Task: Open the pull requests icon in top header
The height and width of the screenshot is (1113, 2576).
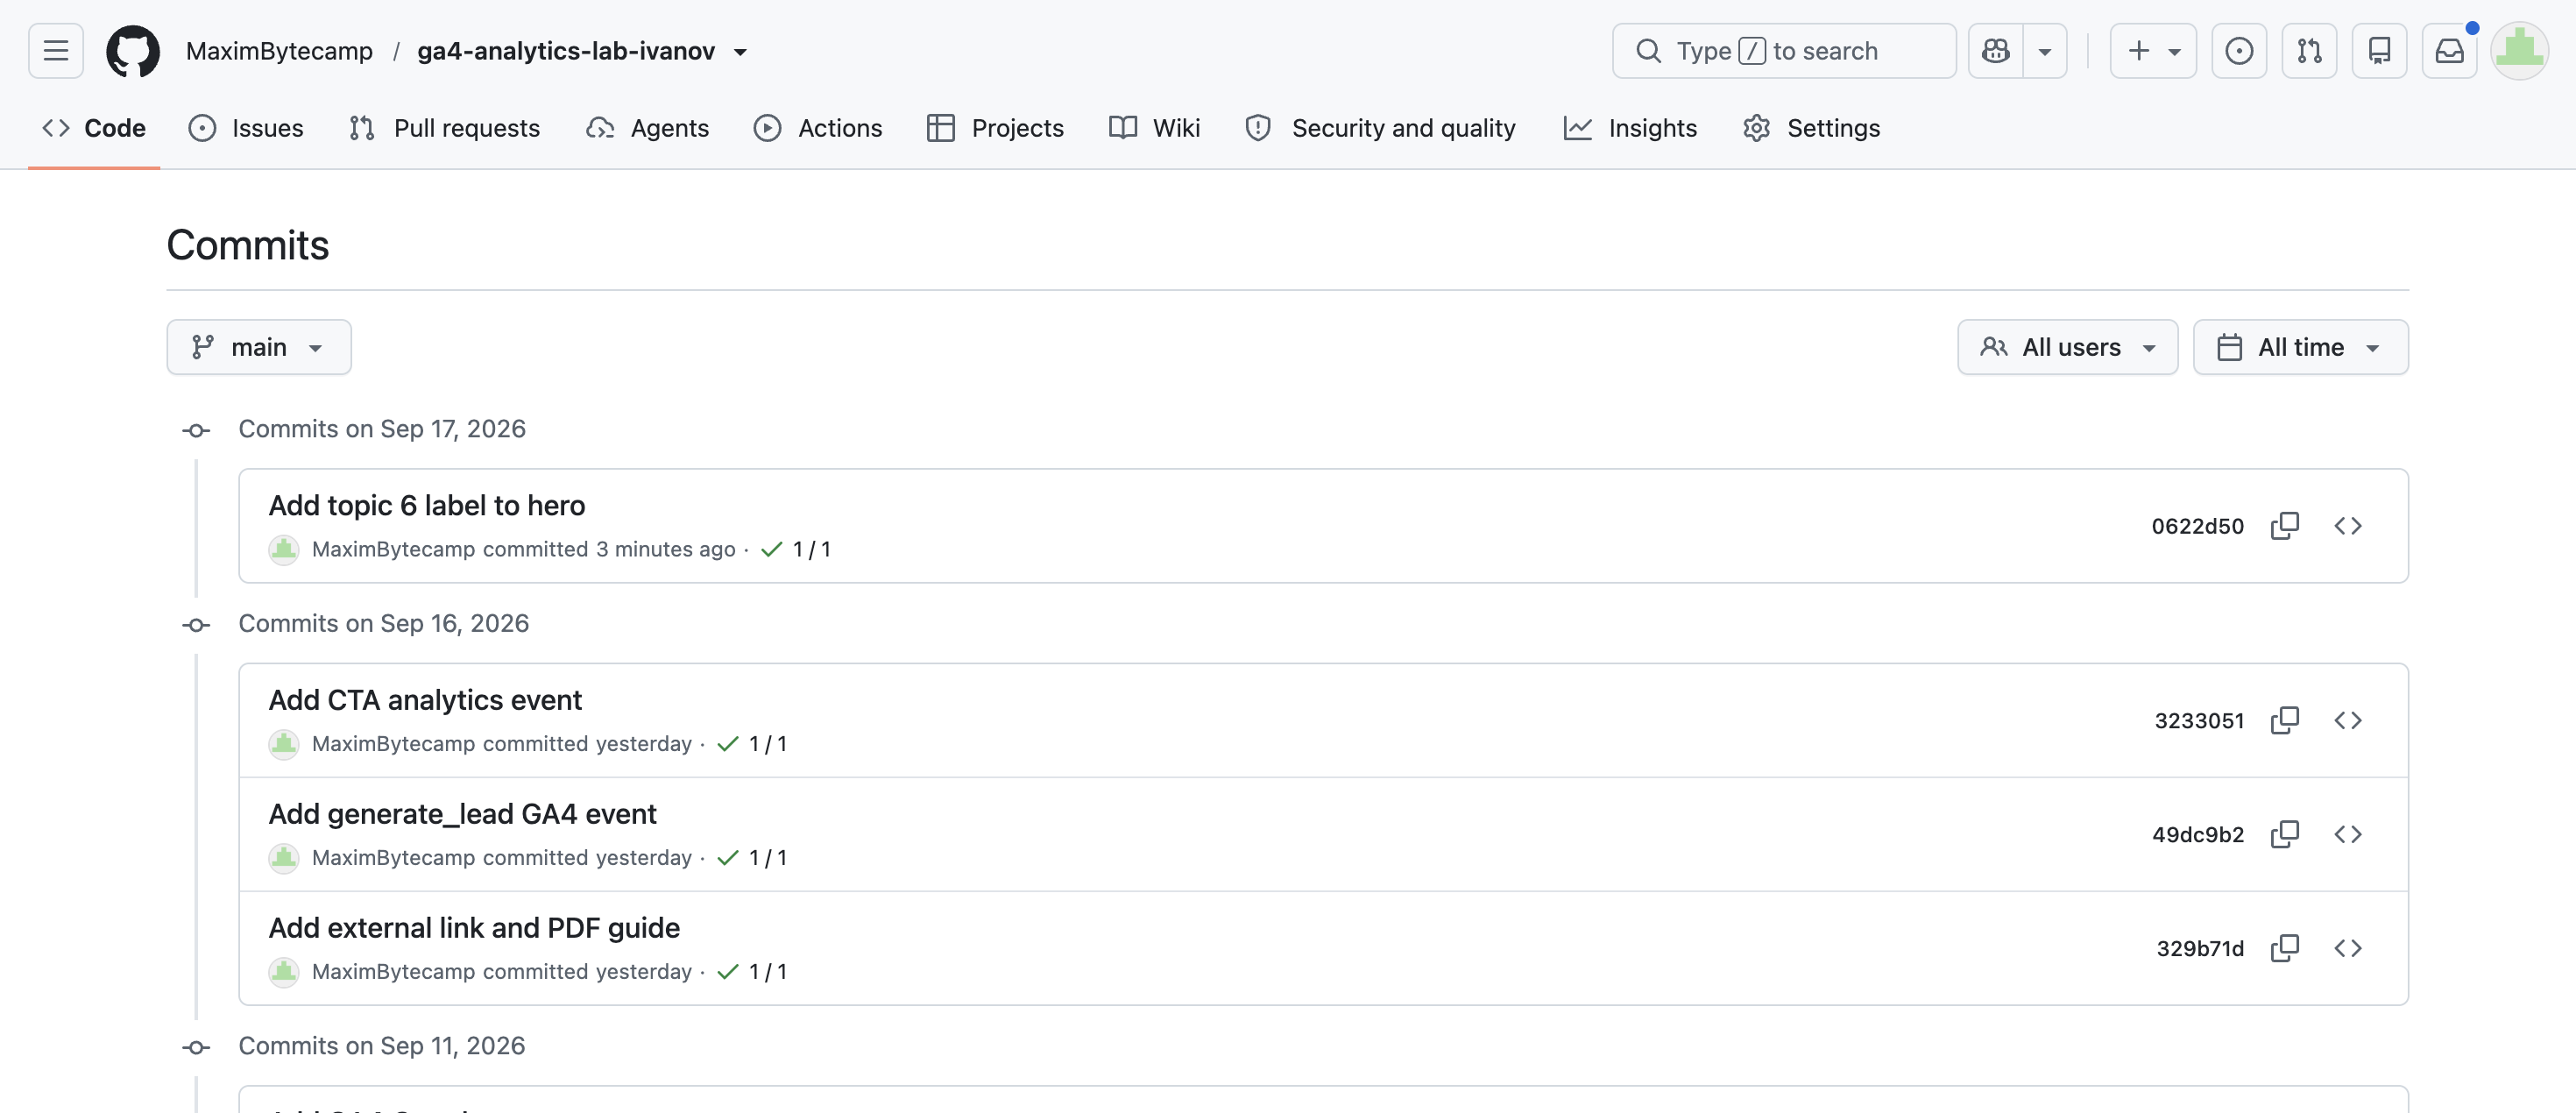Action: click(x=2309, y=51)
